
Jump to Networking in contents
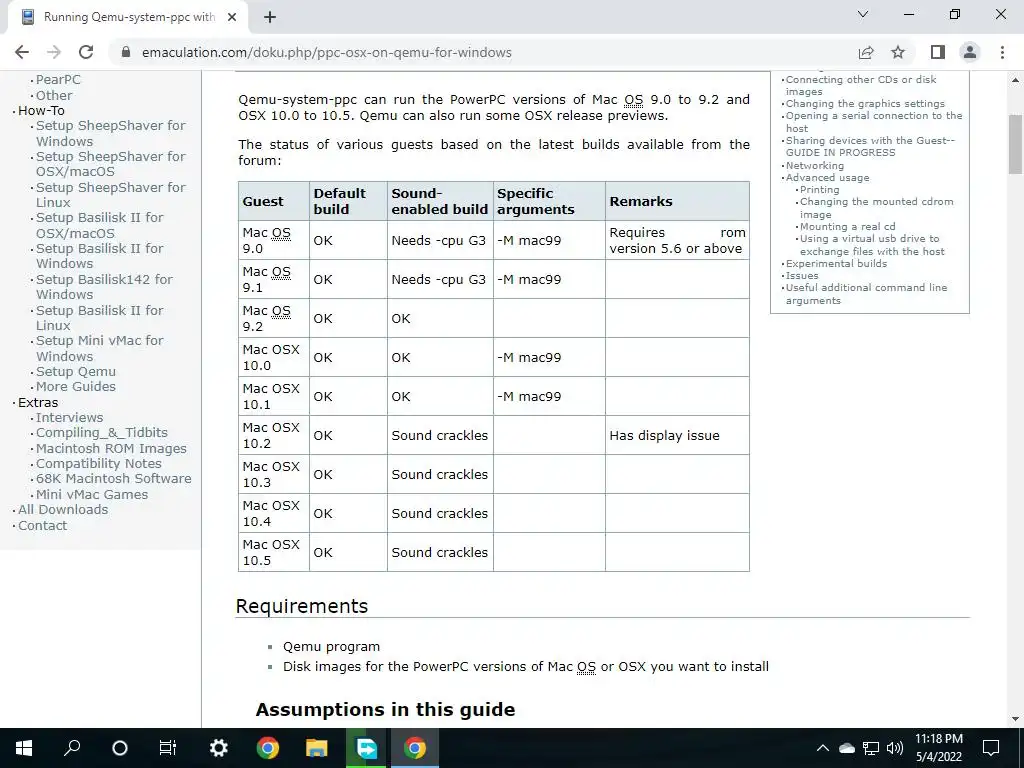pyautogui.click(x=814, y=166)
